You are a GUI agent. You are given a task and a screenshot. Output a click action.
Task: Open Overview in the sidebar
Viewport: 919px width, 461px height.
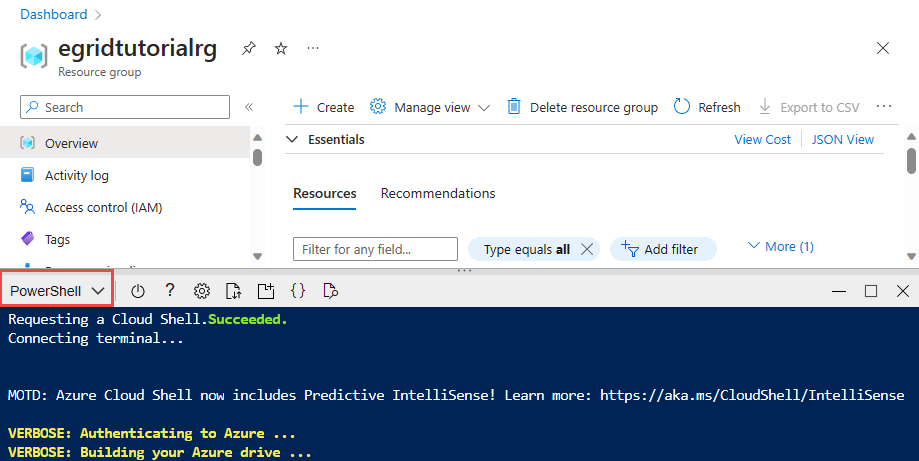click(125, 143)
